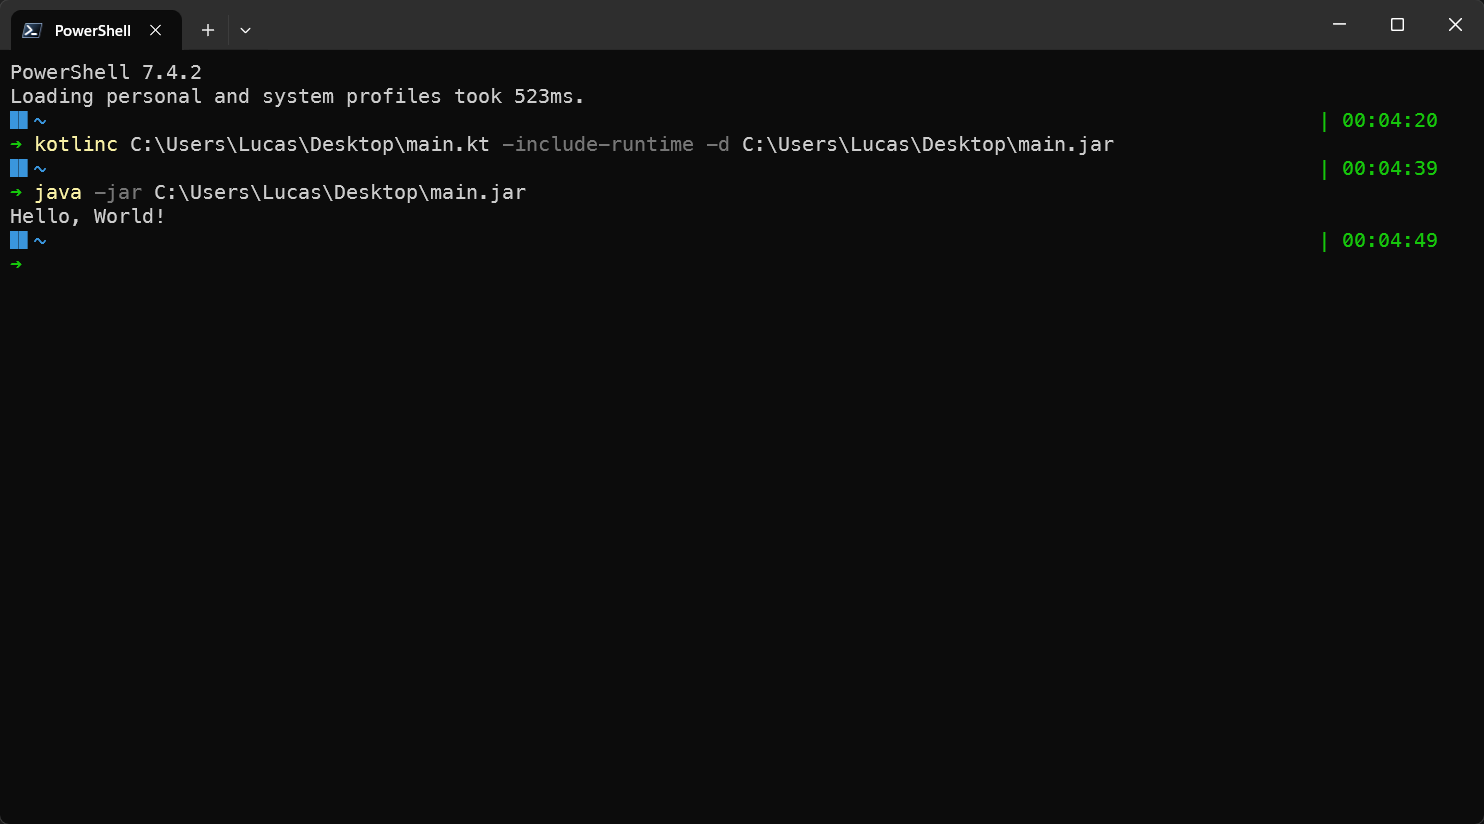Click the Hello, World! output line
The width and height of the screenshot is (1484, 824).
tap(88, 216)
